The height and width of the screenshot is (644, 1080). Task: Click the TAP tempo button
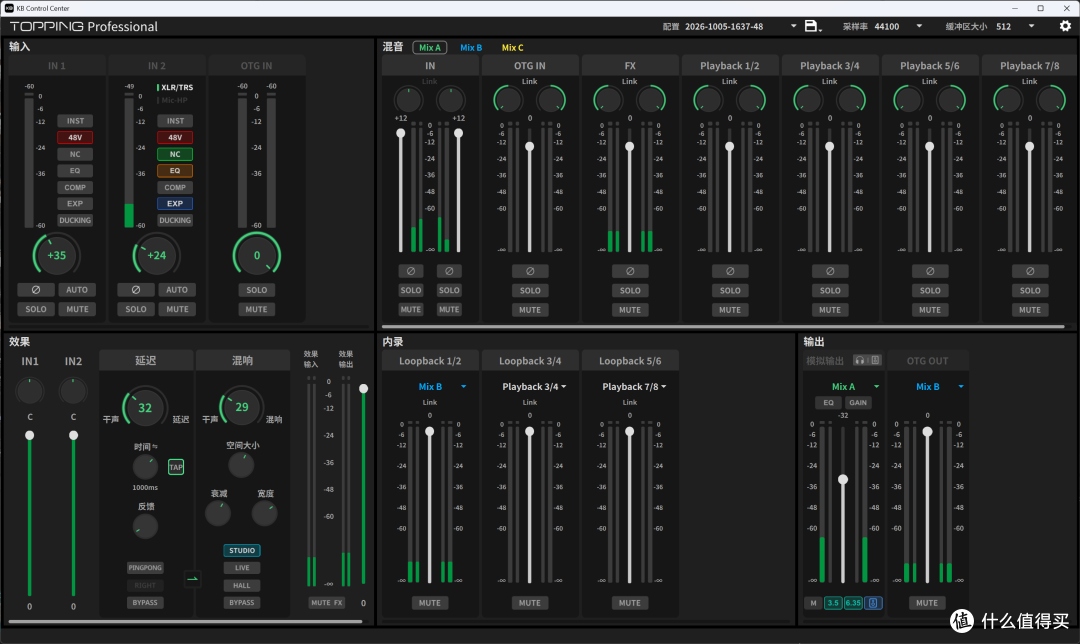pos(176,467)
